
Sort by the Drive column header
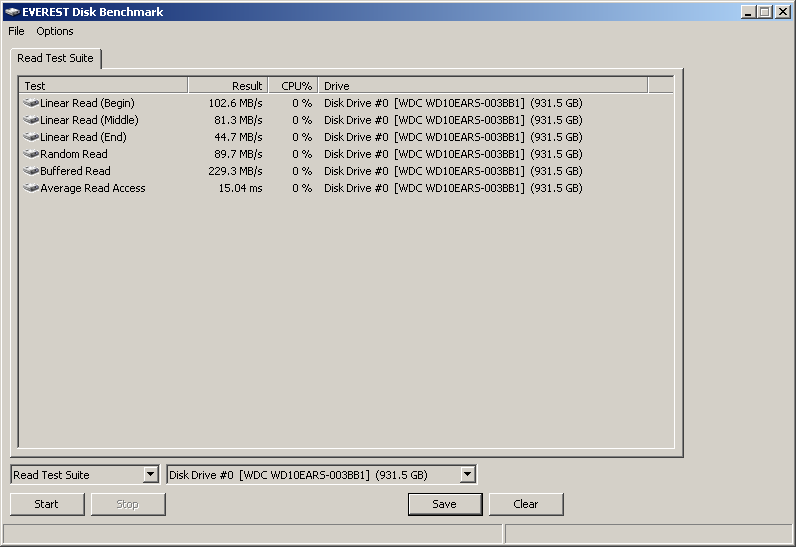click(483, 86)
